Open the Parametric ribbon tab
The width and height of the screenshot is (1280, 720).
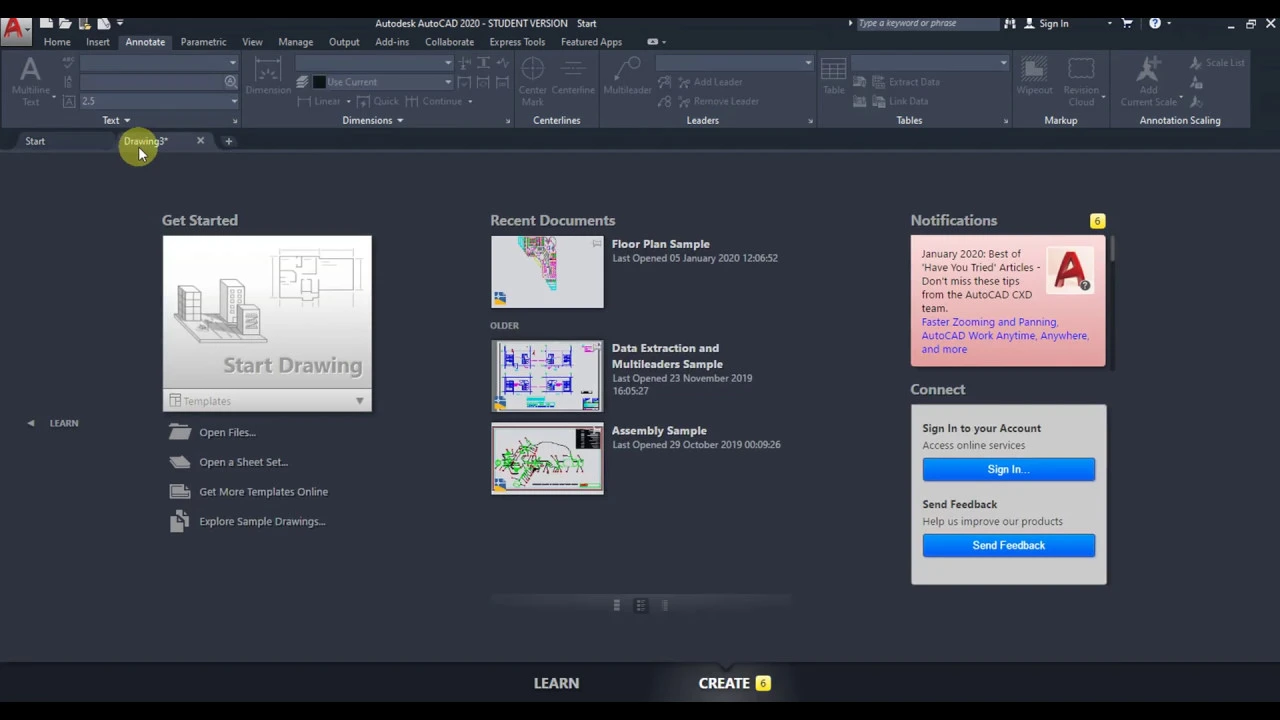203,42
